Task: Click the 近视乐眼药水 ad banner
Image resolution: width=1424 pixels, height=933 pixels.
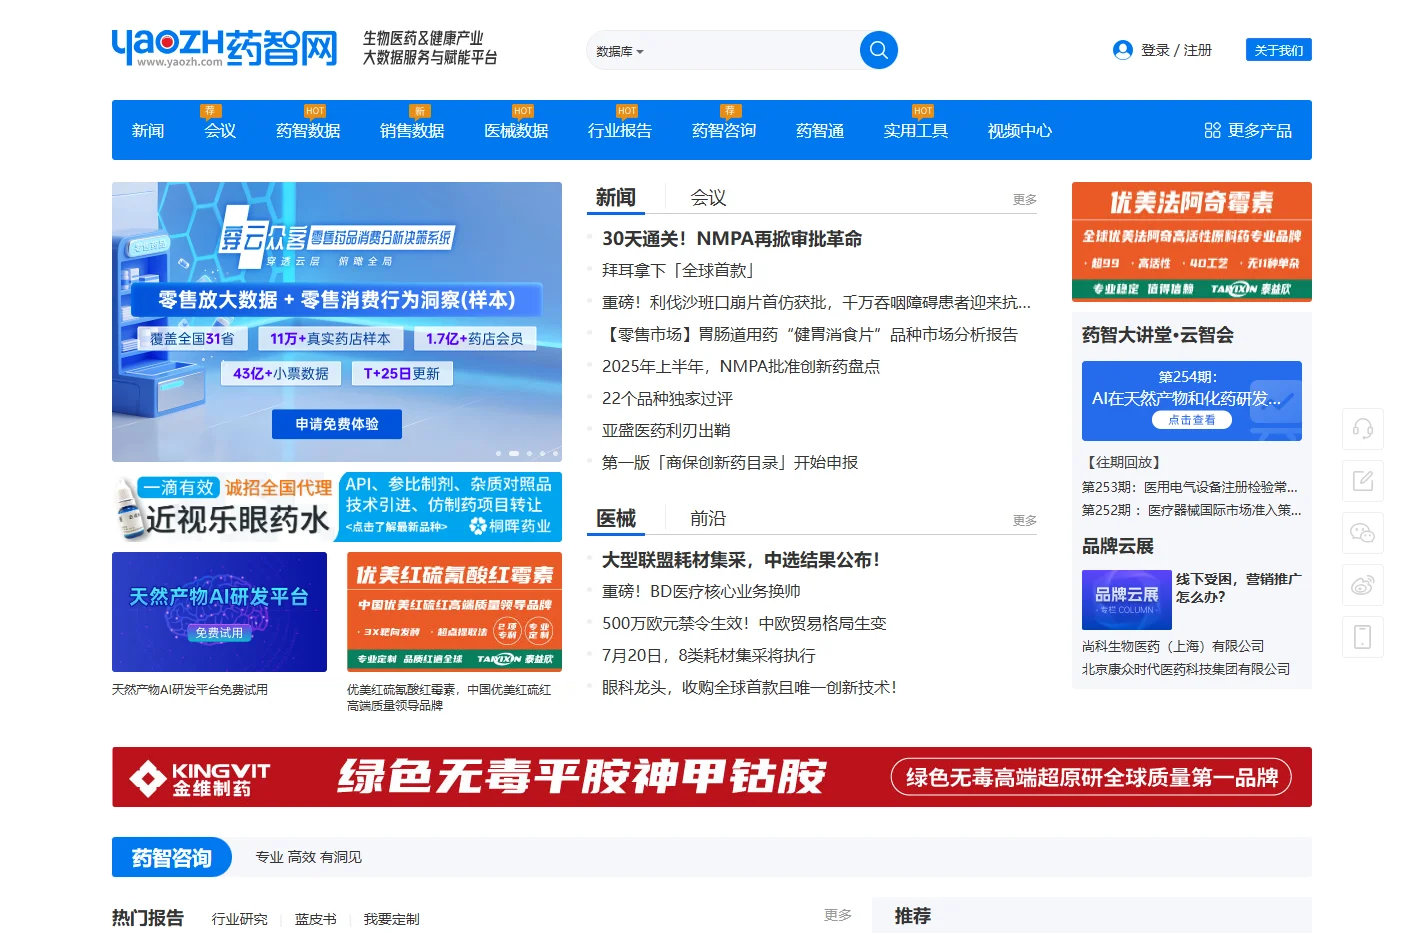Action: coord(337,507)
